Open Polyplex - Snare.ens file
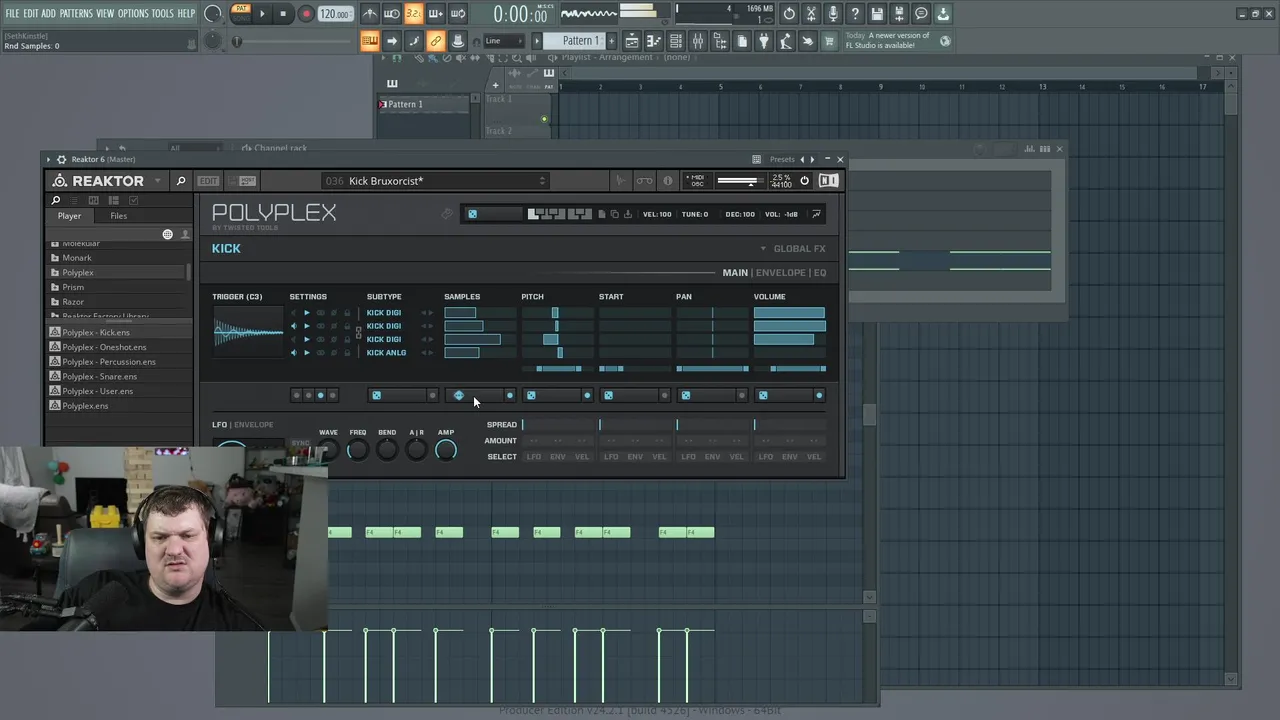Screen dimensions: 1280x720 point(99,376)
